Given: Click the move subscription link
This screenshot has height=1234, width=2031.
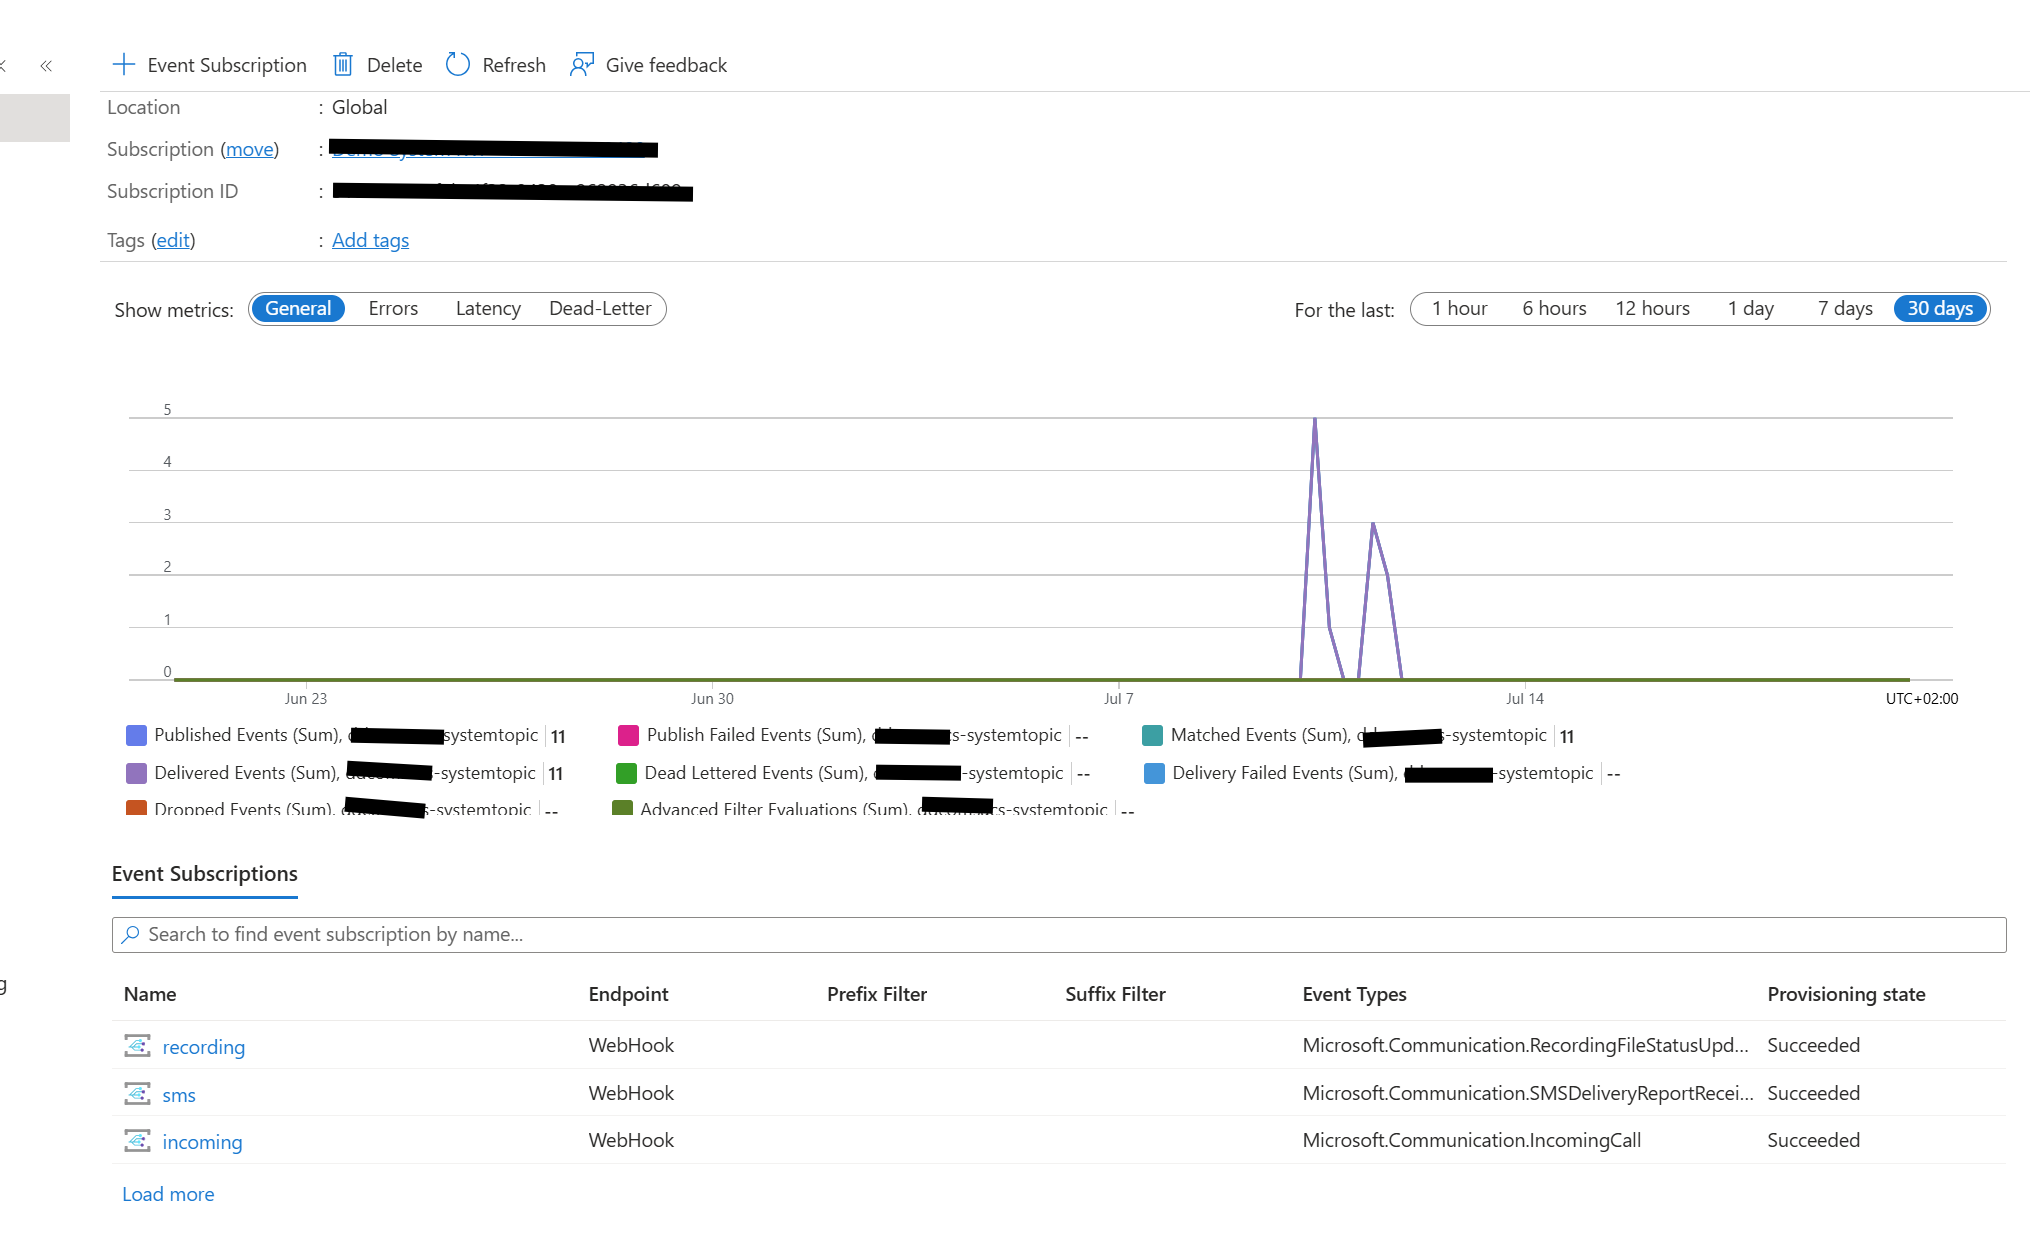Looking at the screenshot, I should coord(249,149).
